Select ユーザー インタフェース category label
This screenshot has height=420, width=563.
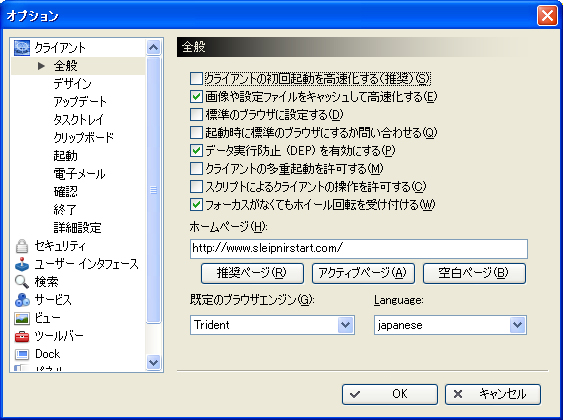(x=87, y=264)
